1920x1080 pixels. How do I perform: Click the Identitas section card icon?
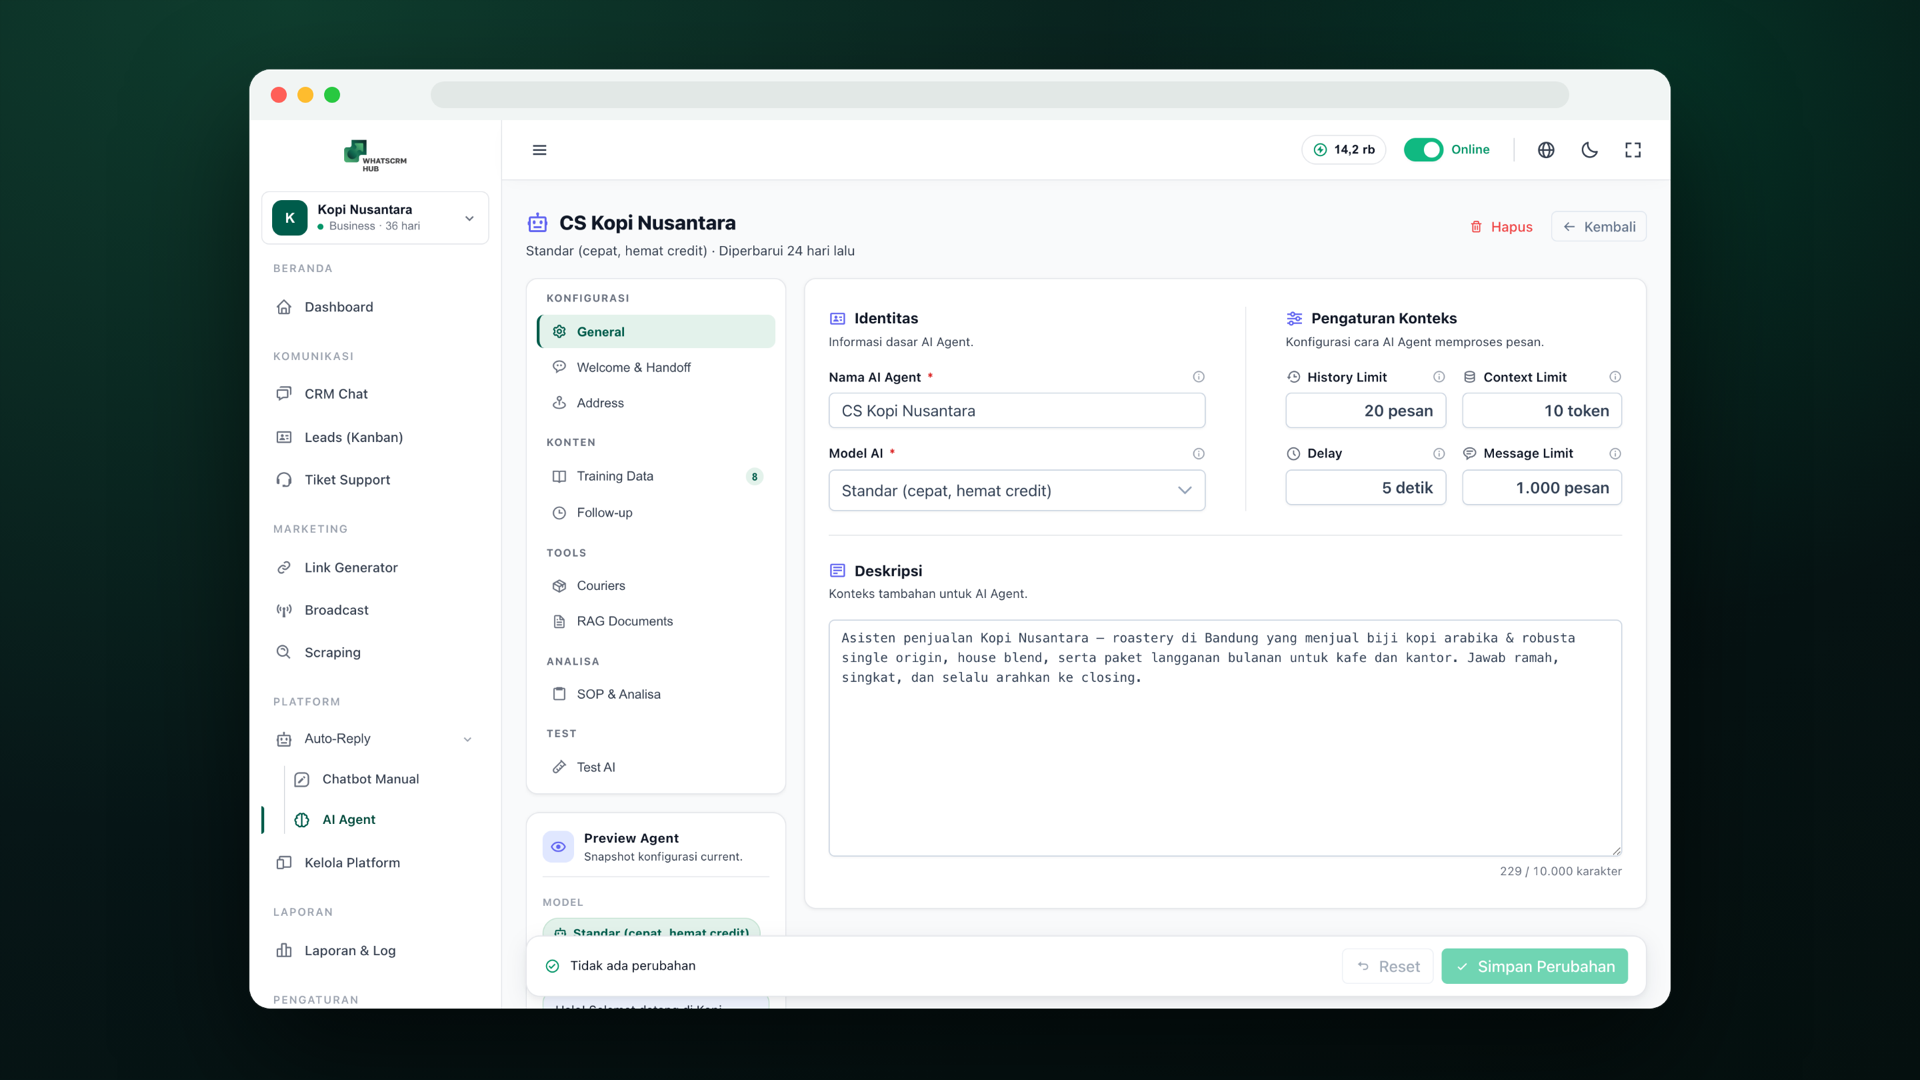[x=837, y=319]
